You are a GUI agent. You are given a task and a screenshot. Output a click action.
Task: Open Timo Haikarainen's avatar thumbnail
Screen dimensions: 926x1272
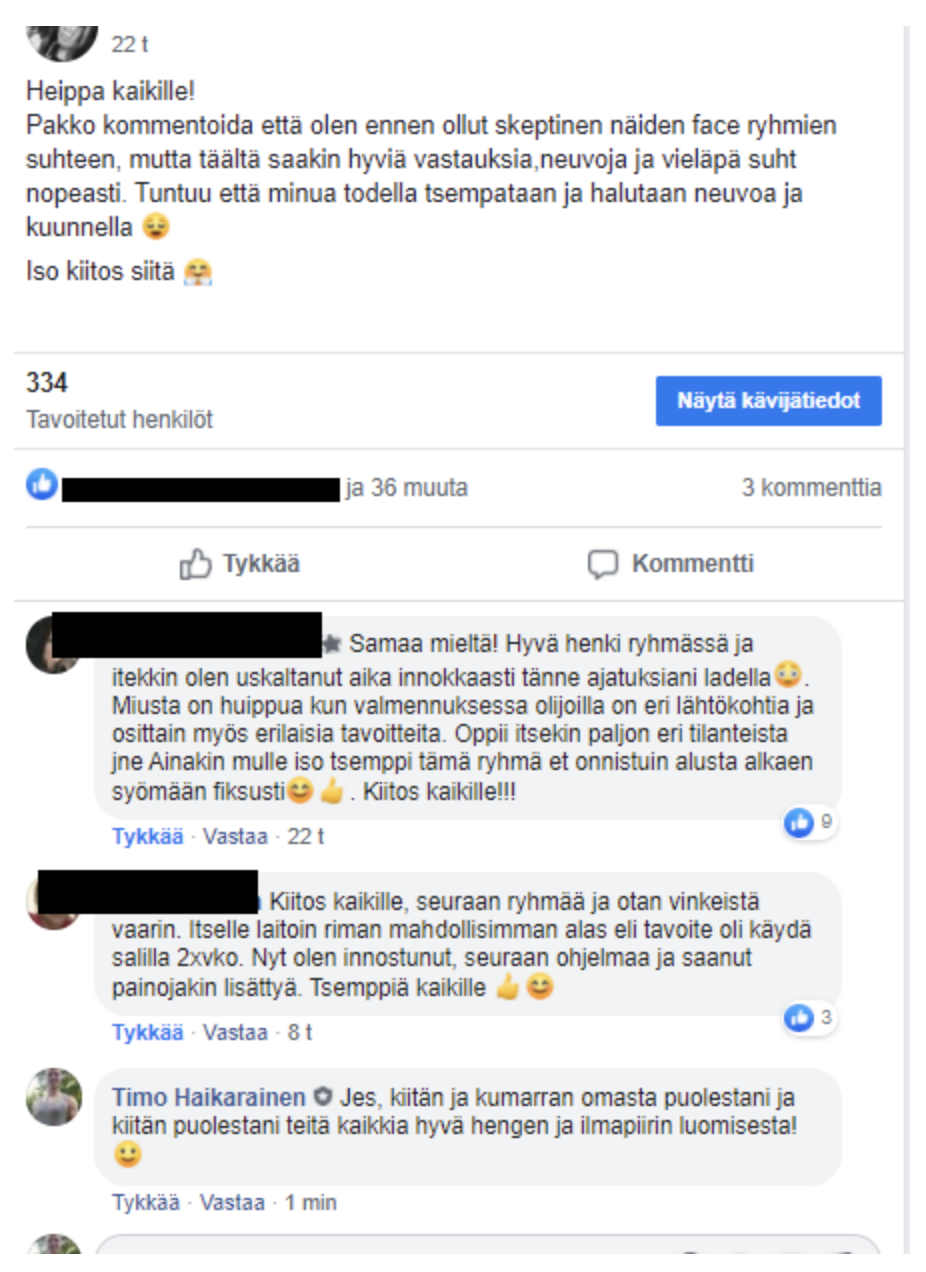[54, 1096]
